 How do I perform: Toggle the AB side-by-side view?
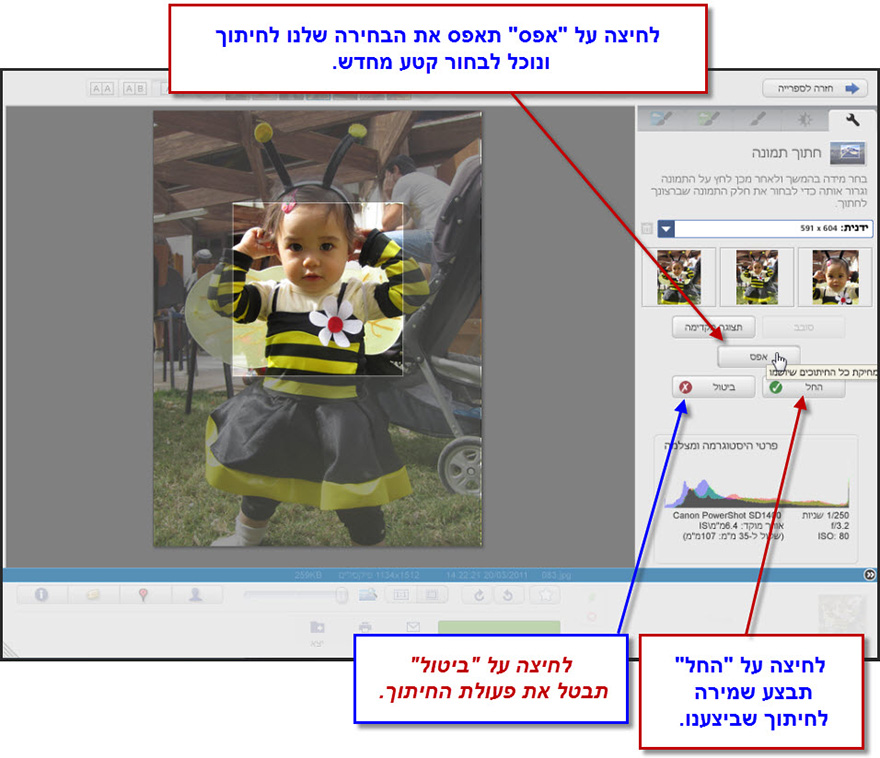137,89
